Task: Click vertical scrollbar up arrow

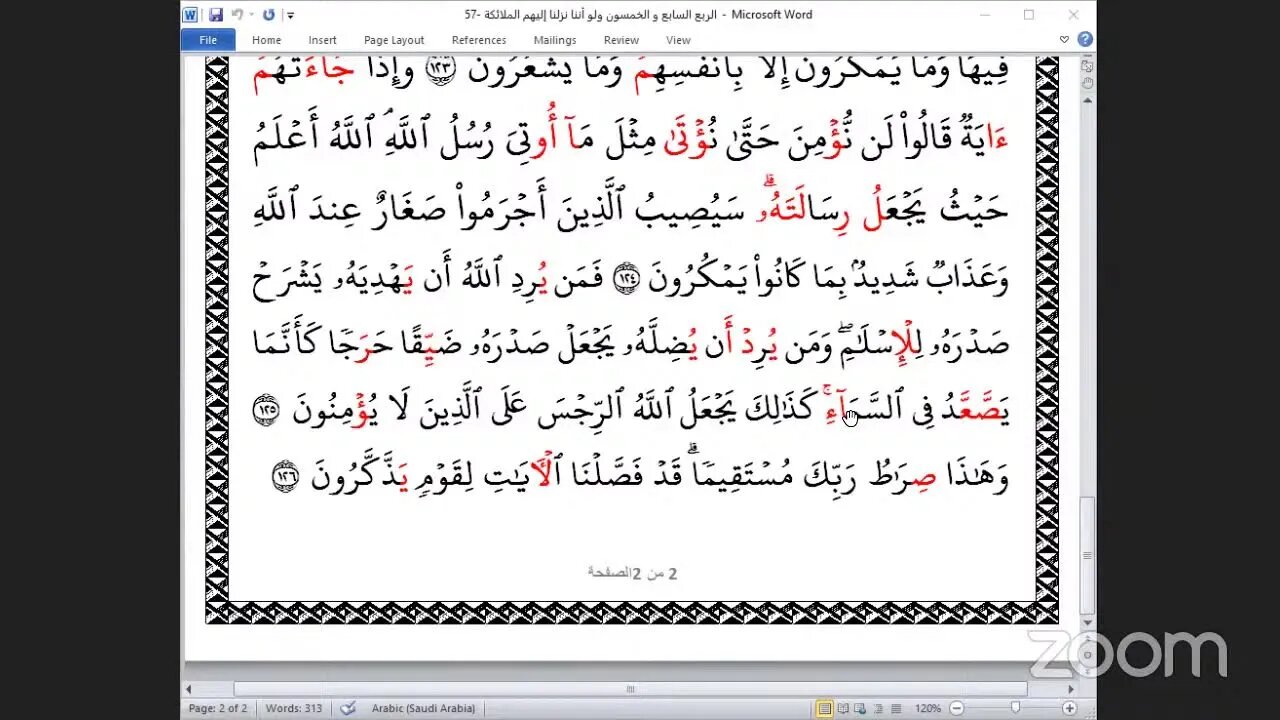Action: (x=1087, y=98)
